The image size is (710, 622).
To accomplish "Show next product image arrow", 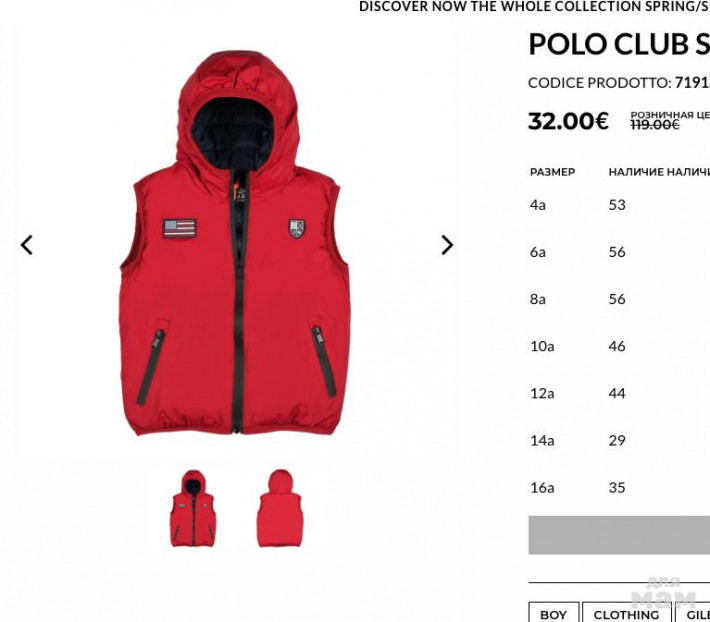I will click(x=447, y=245).
